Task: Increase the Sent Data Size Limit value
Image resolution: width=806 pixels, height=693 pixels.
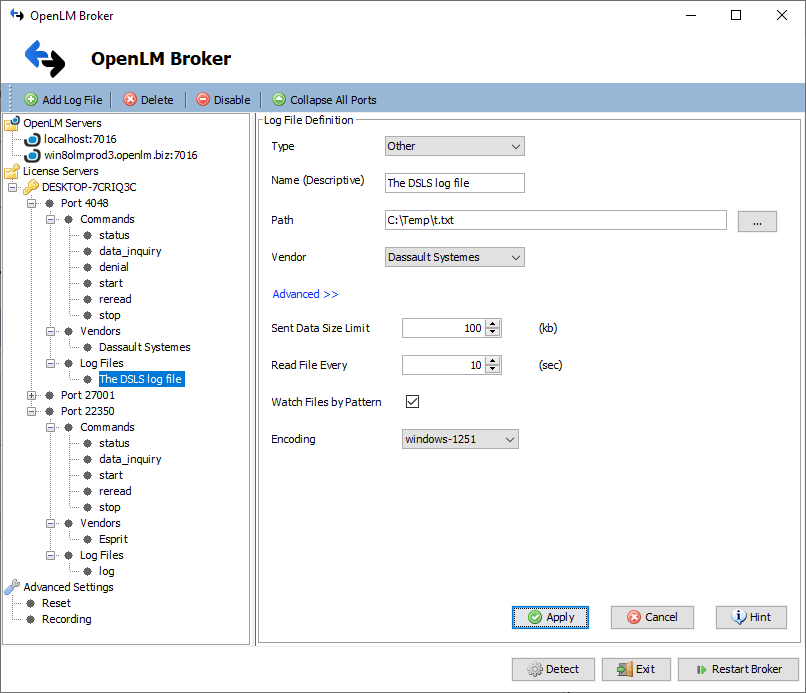Action: 492,324
